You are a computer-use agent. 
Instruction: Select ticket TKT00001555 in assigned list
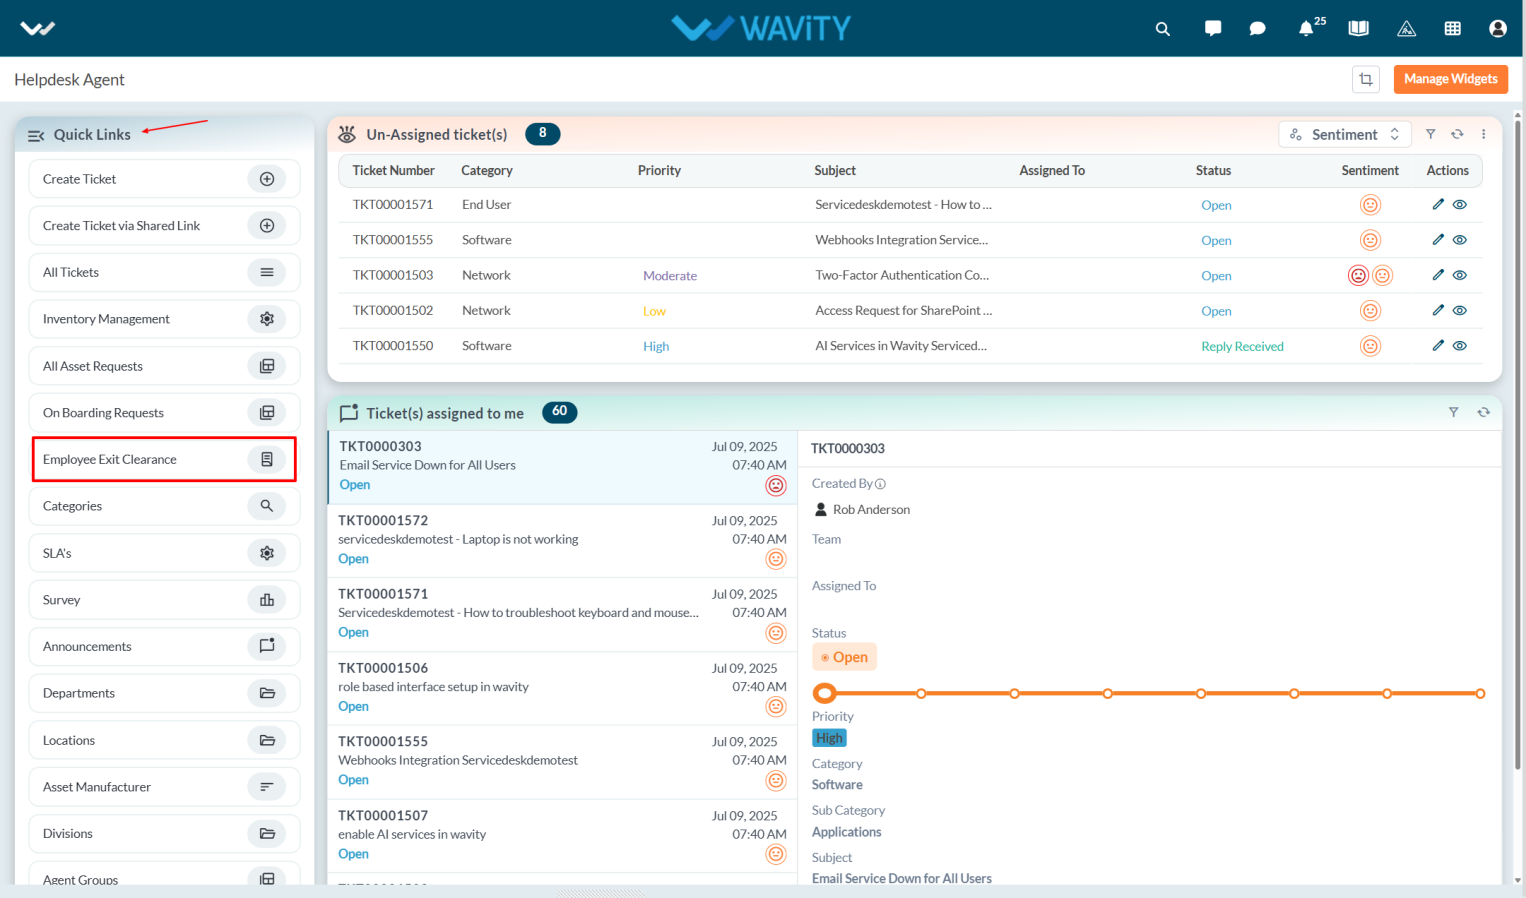click(x=562, y=762)
